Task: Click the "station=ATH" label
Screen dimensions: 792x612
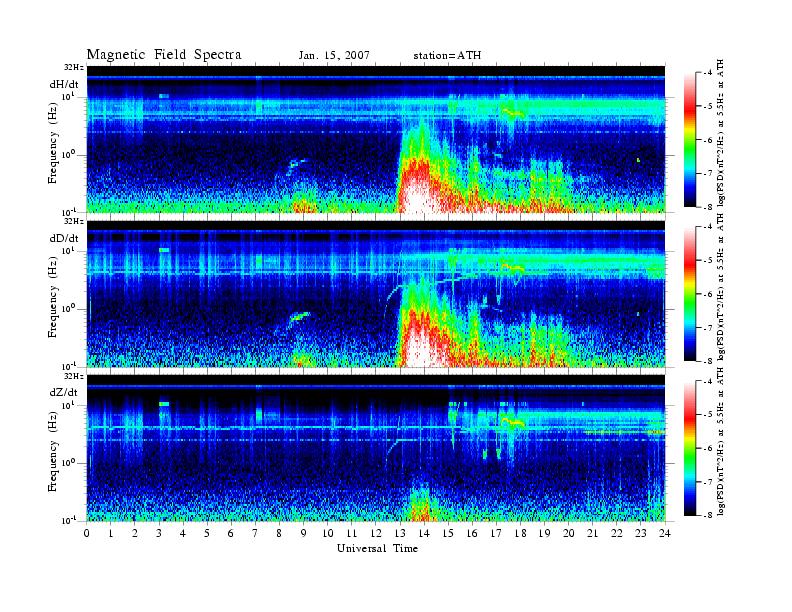Action: [x=447, y=56]
